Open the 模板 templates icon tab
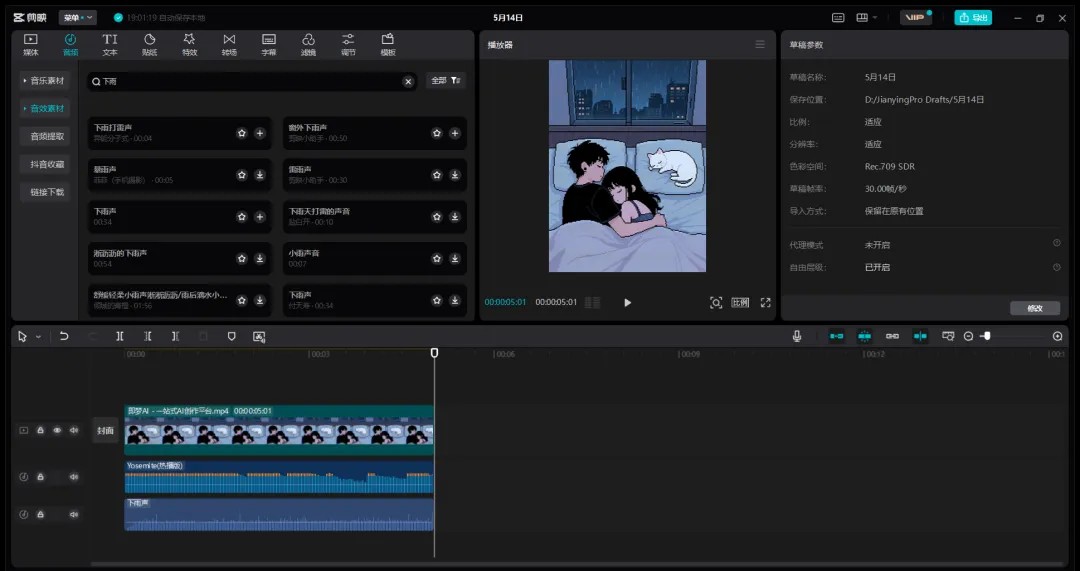The image size is (1080, 571). [x=388, y=45]
